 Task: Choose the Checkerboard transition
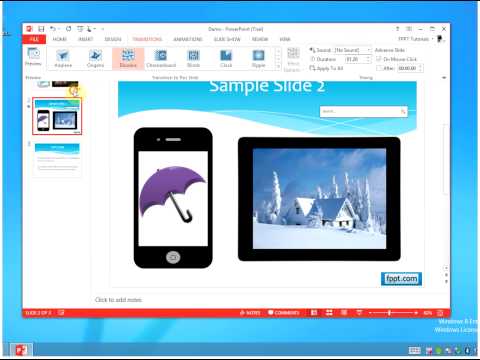click(161, 58)
